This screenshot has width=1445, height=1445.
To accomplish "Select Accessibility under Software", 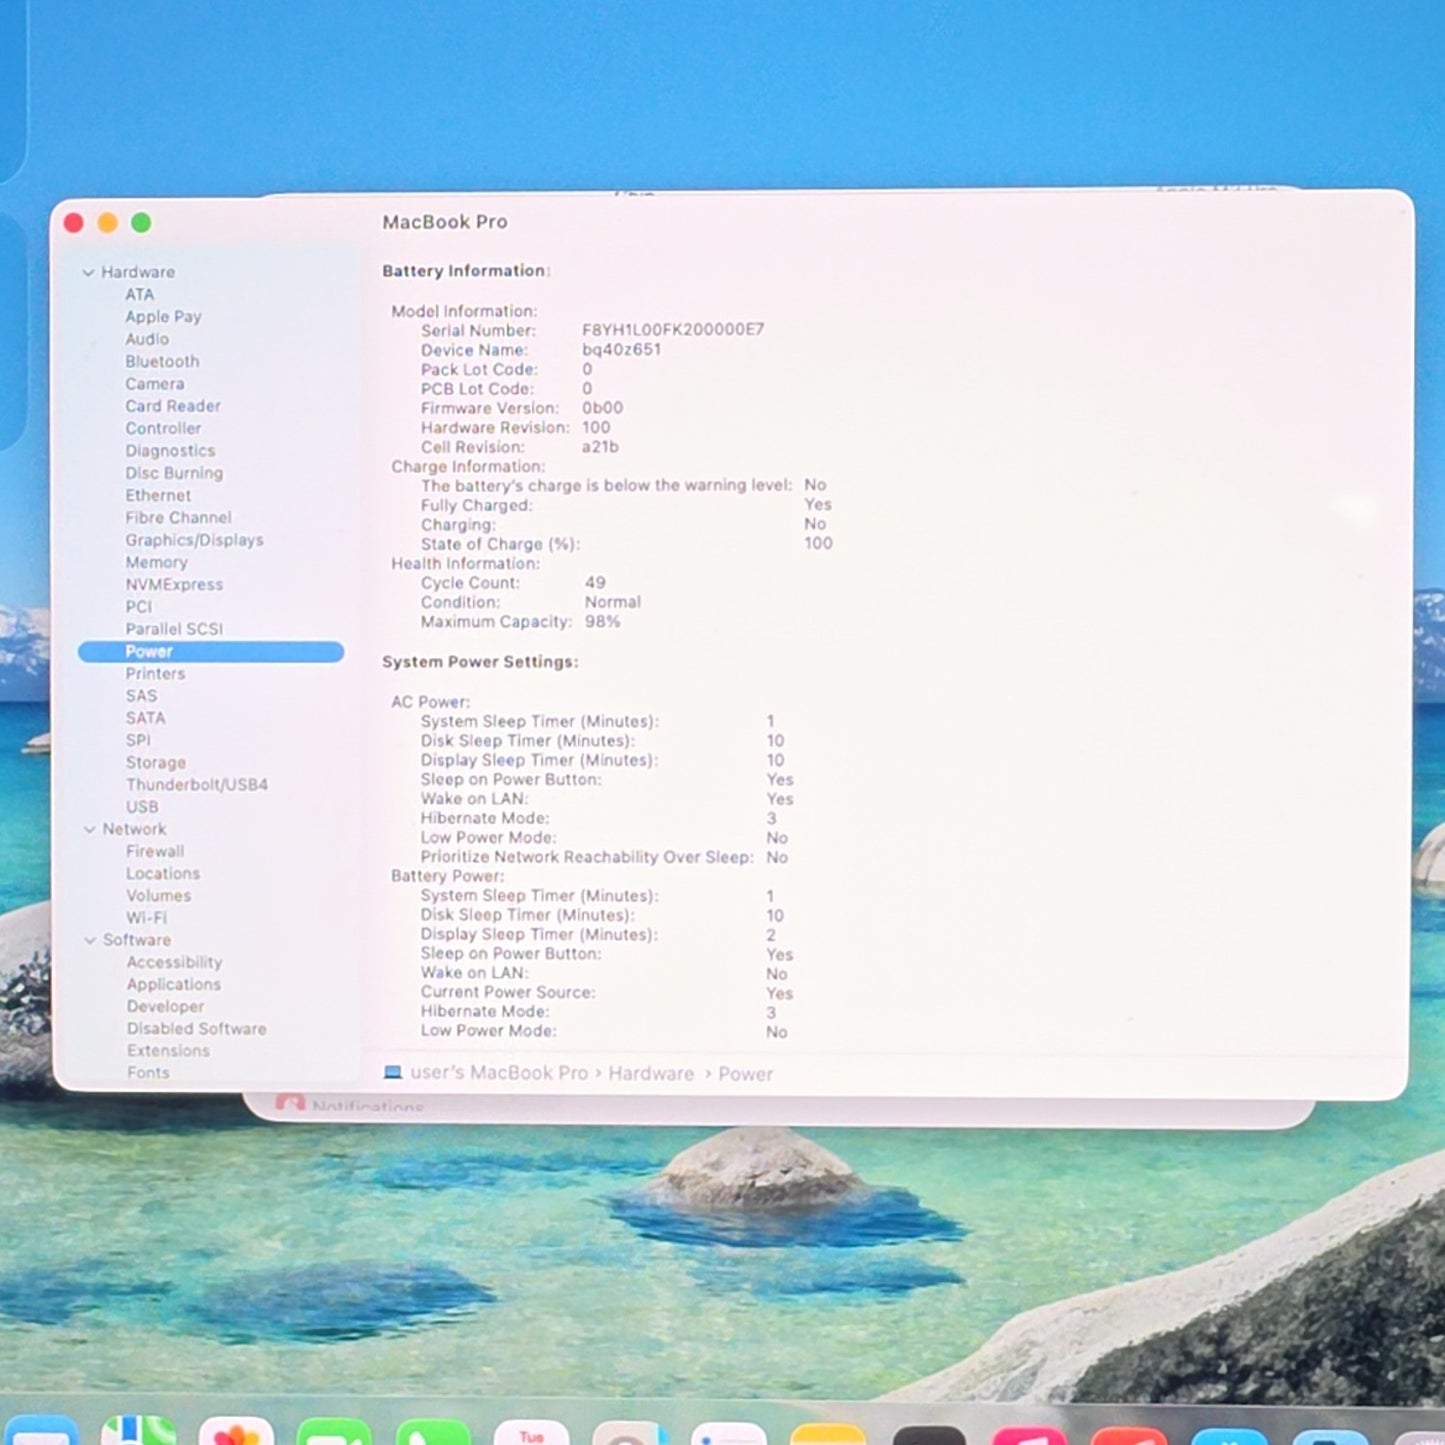I will pos(174,962).
